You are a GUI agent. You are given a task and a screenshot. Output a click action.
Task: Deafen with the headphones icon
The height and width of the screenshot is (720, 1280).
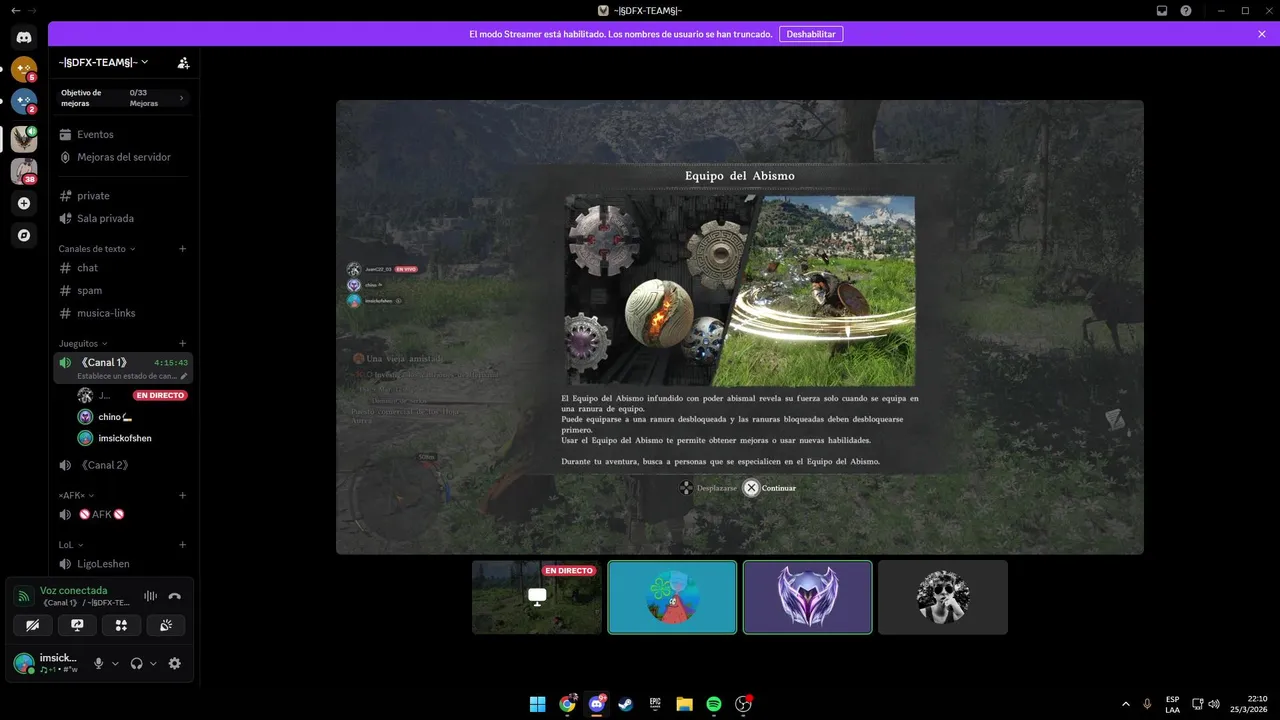[137, 663]
